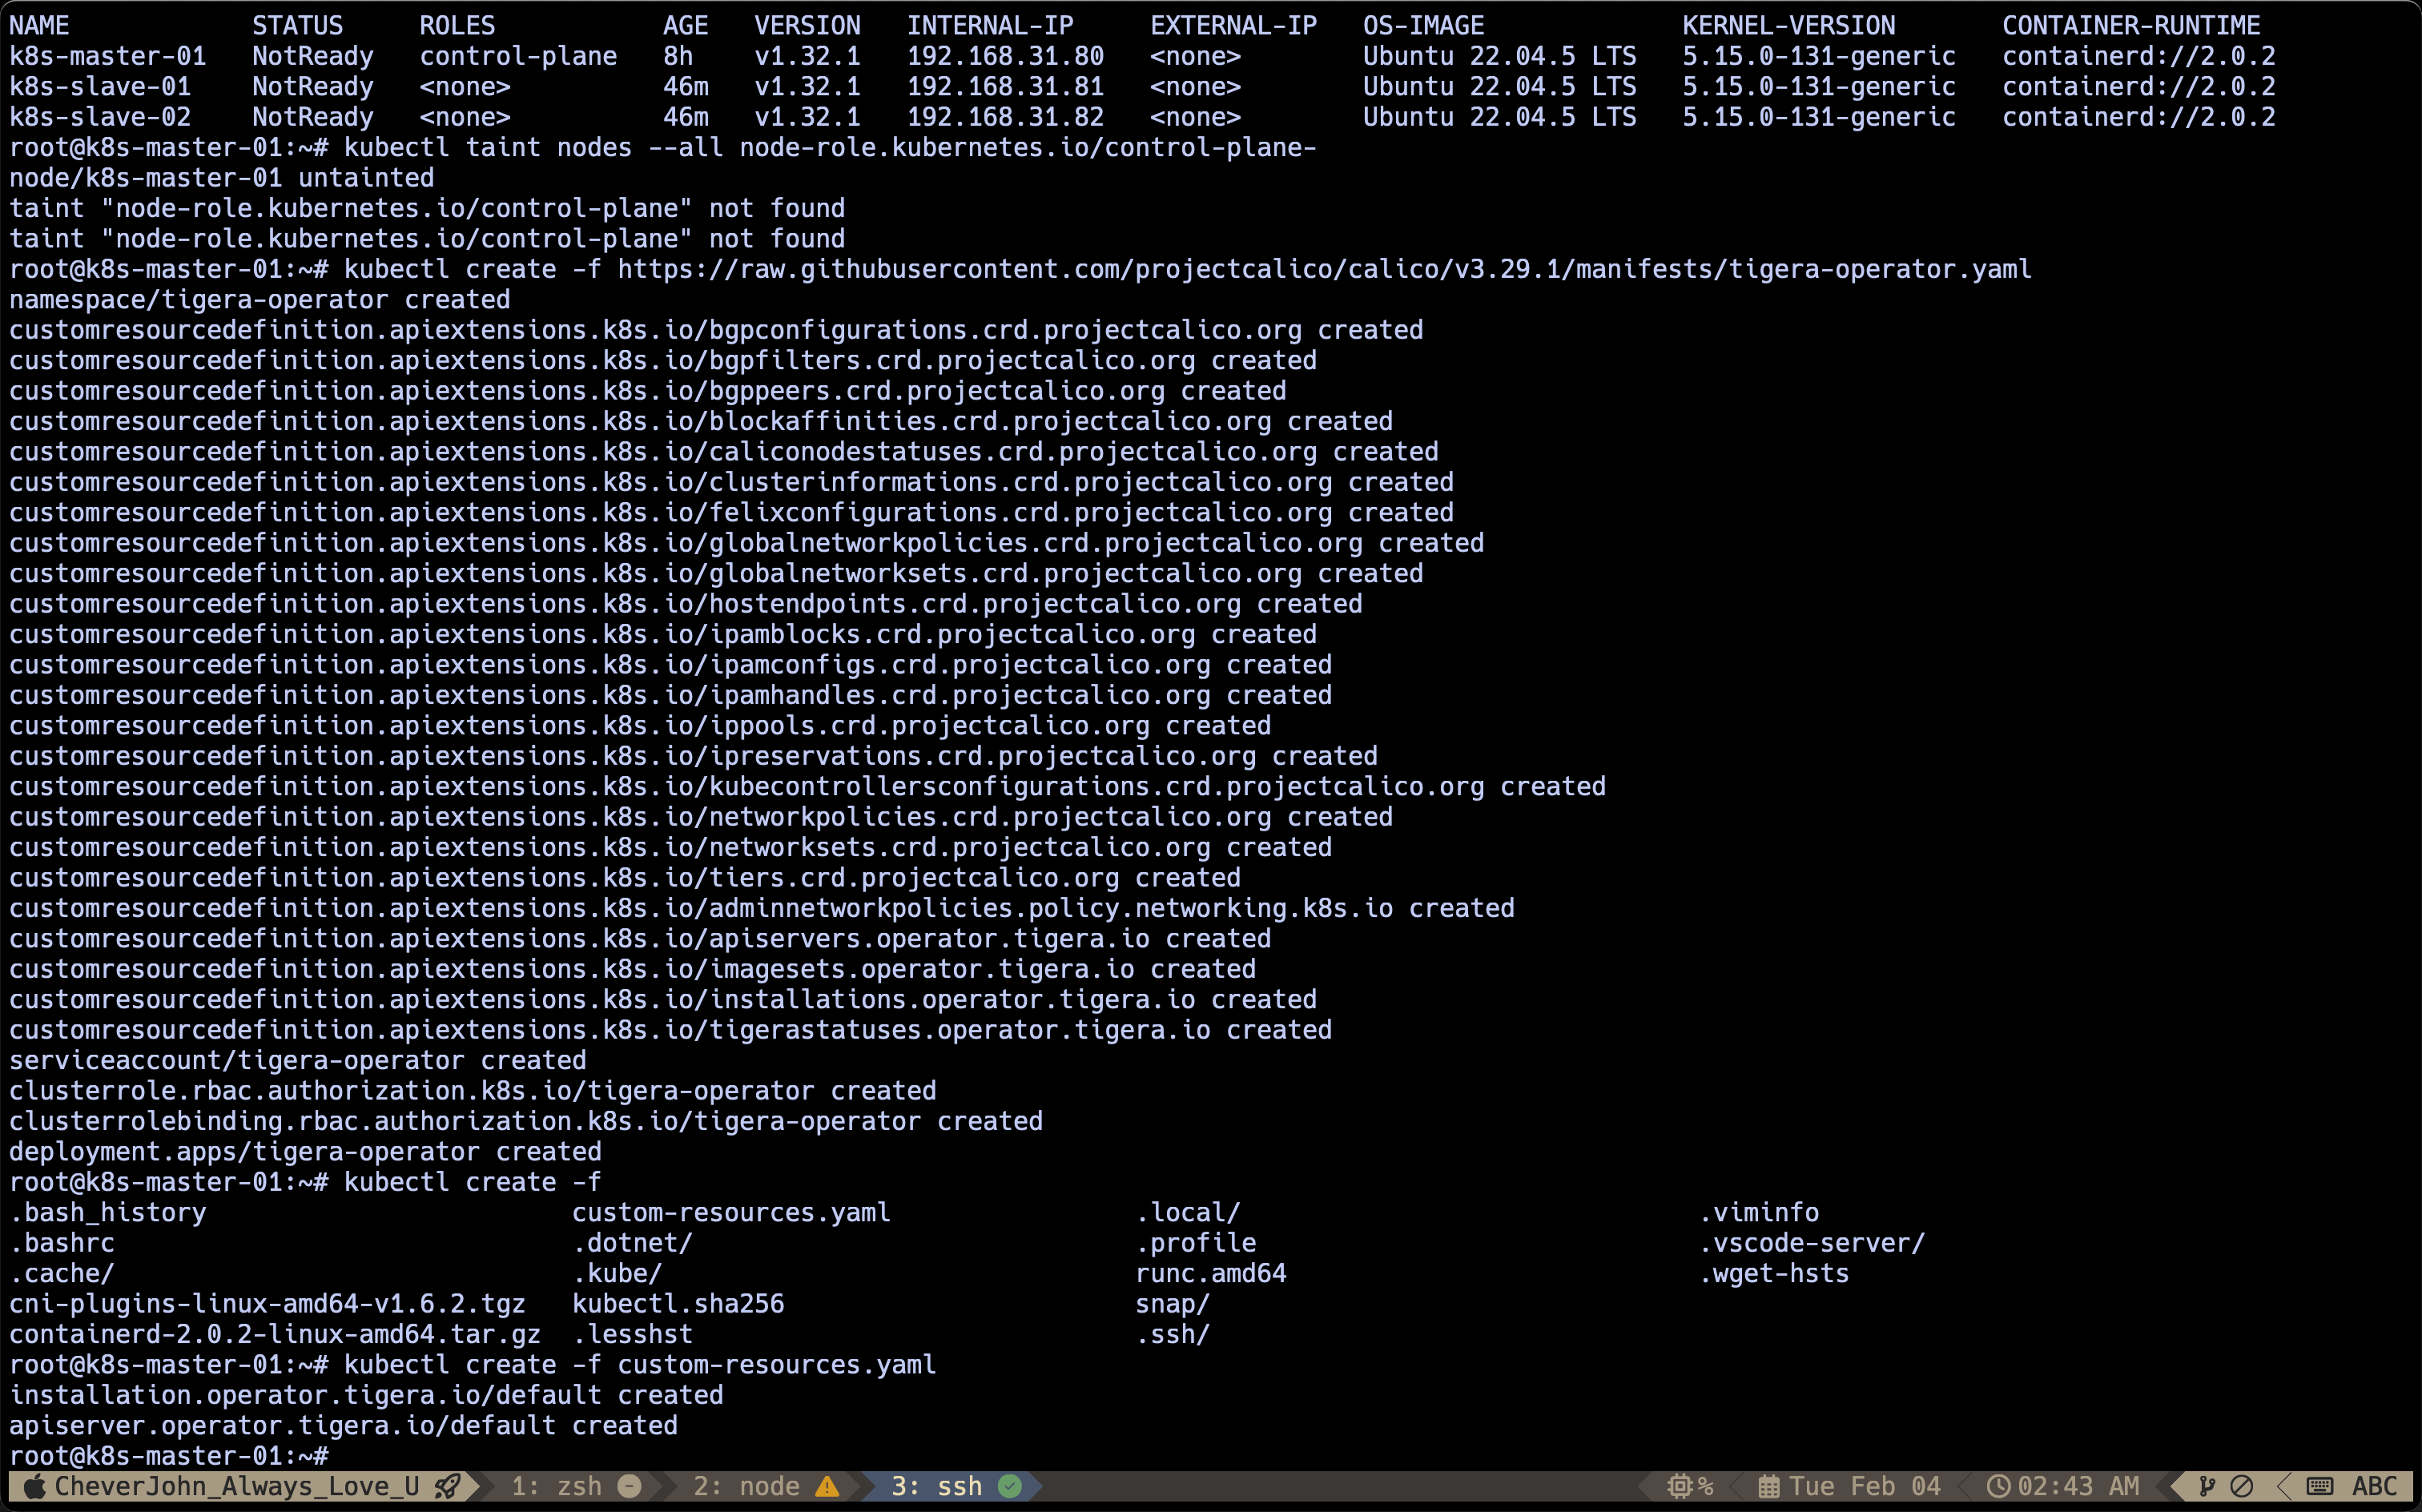Click the kubecontrollersconfigurations CRD line

808,786
